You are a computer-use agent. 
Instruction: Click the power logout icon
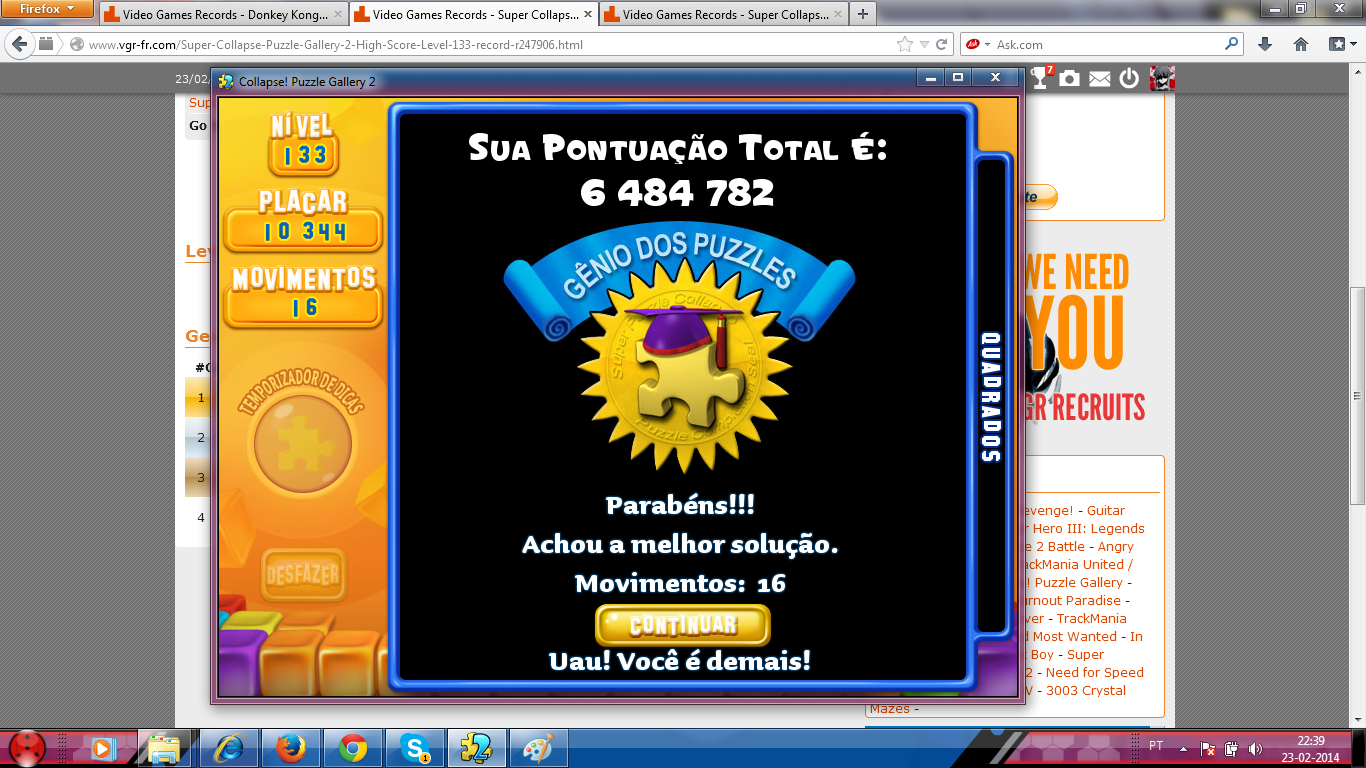(1129, 79)
